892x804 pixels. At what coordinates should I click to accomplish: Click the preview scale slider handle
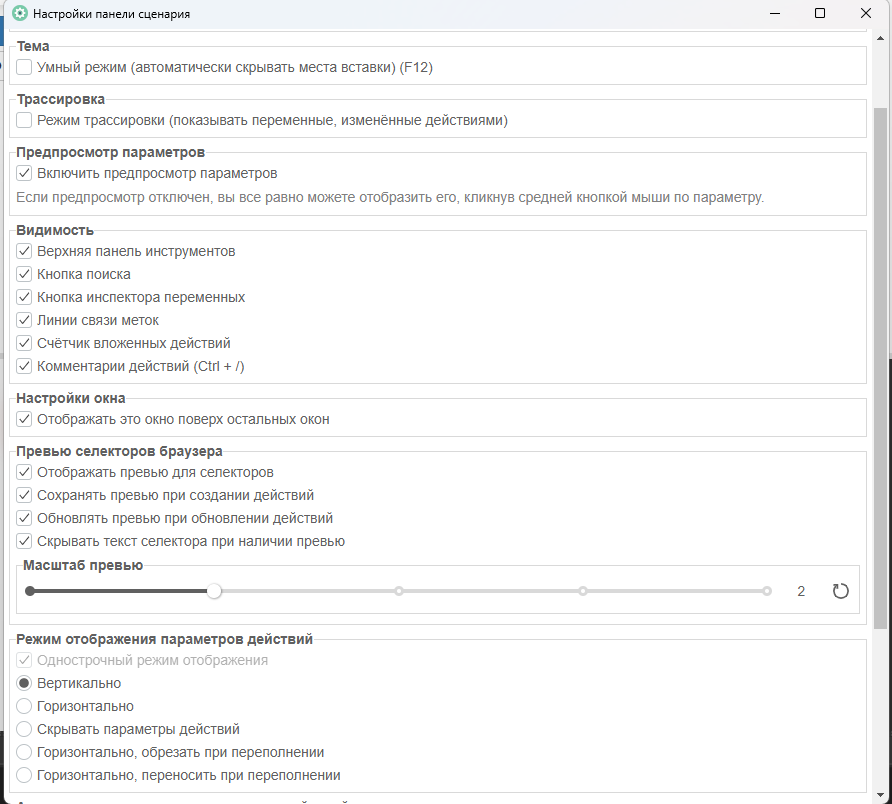pos(214,591)
